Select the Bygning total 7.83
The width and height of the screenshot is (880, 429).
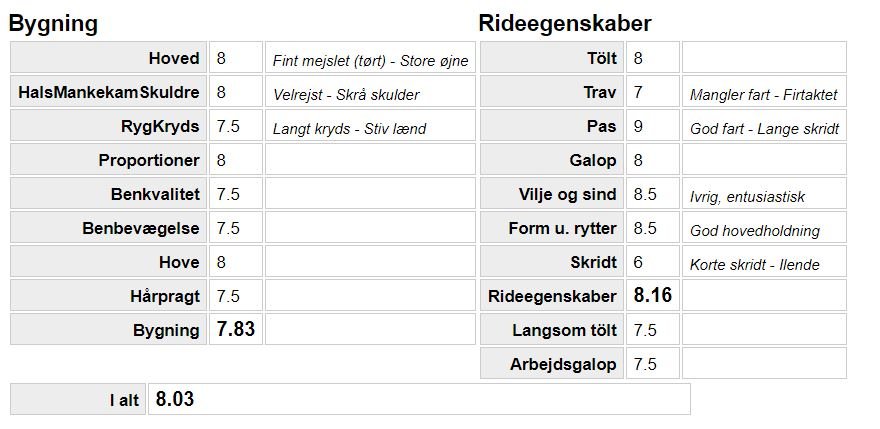click(235, 330)
